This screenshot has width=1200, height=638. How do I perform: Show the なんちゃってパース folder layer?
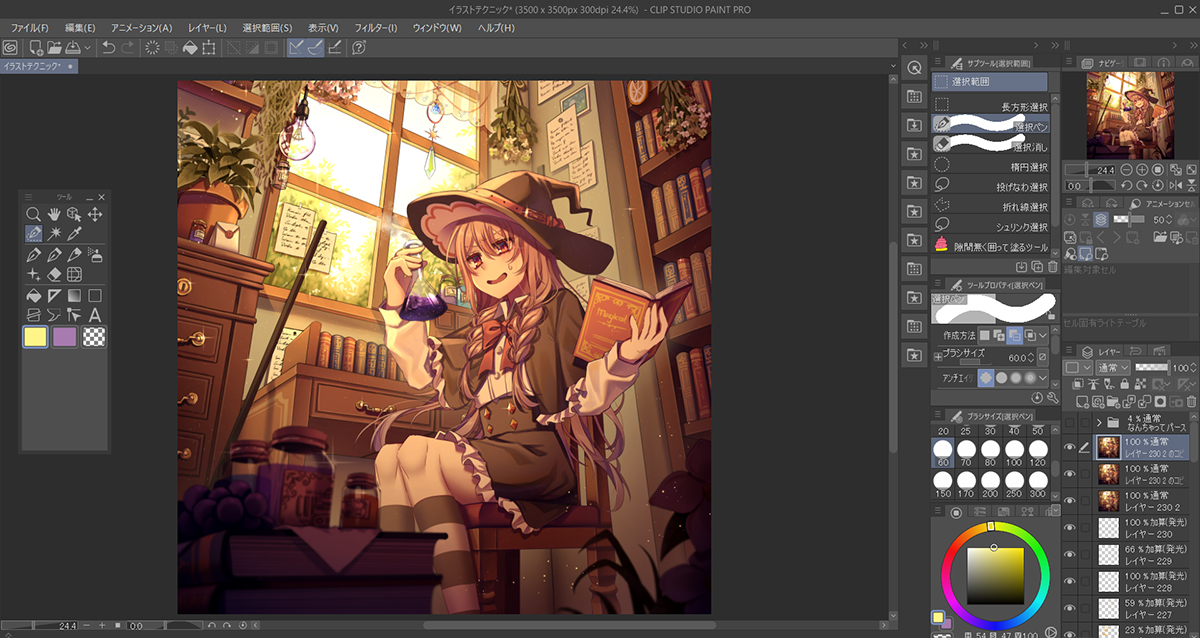coord(1069,422)
